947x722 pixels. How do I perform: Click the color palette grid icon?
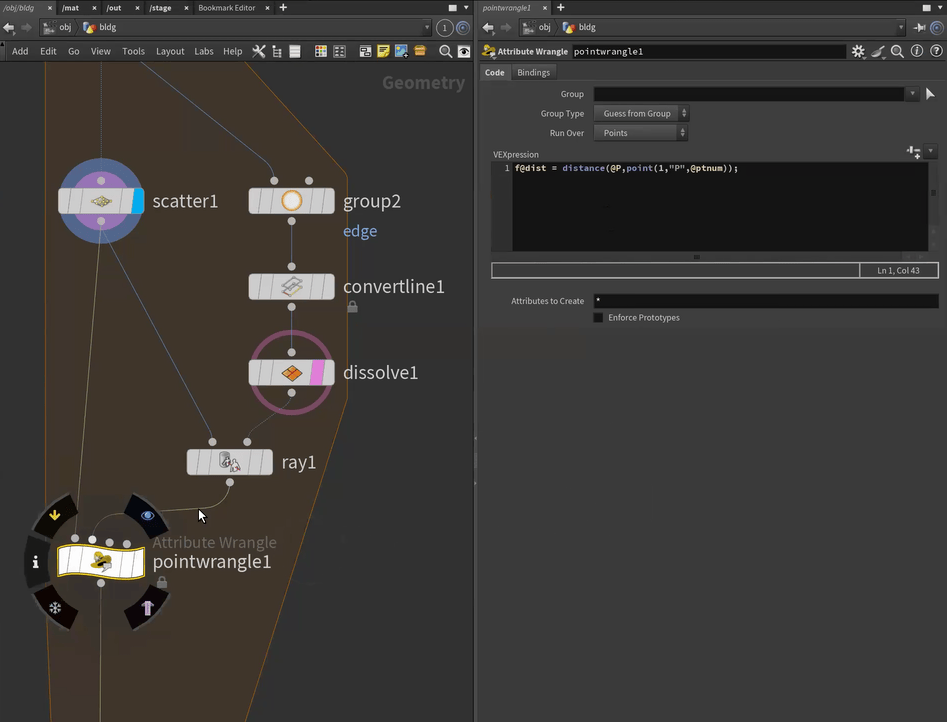coord(321,51)
